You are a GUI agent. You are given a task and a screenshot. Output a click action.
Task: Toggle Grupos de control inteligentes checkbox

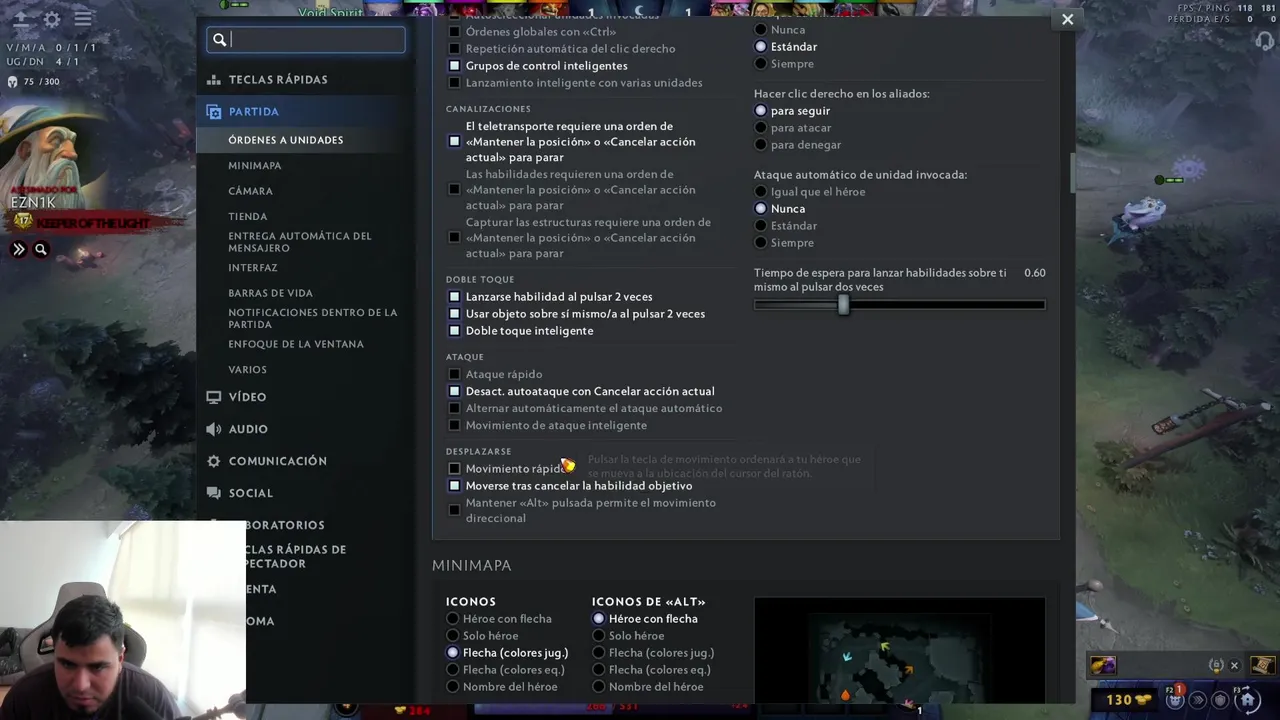pyautogui.click(x=455, y=66)
